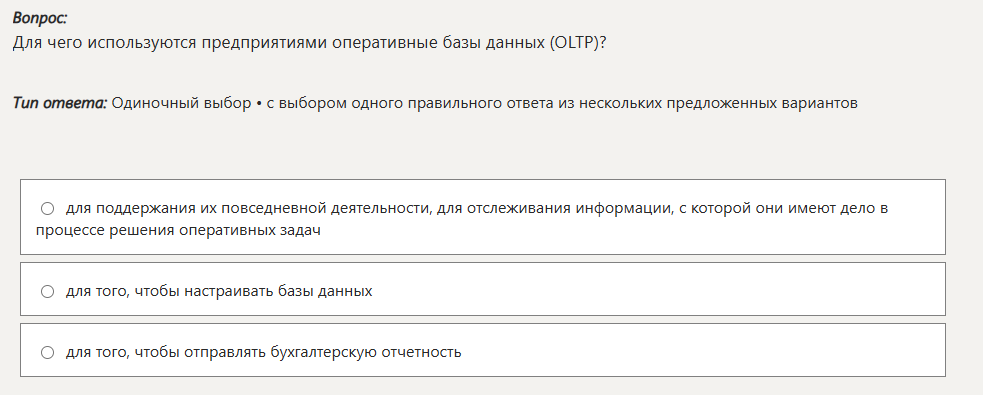Select radio button for настраивать базы данных
983x395 pixels.
click(x=48, y=292)
